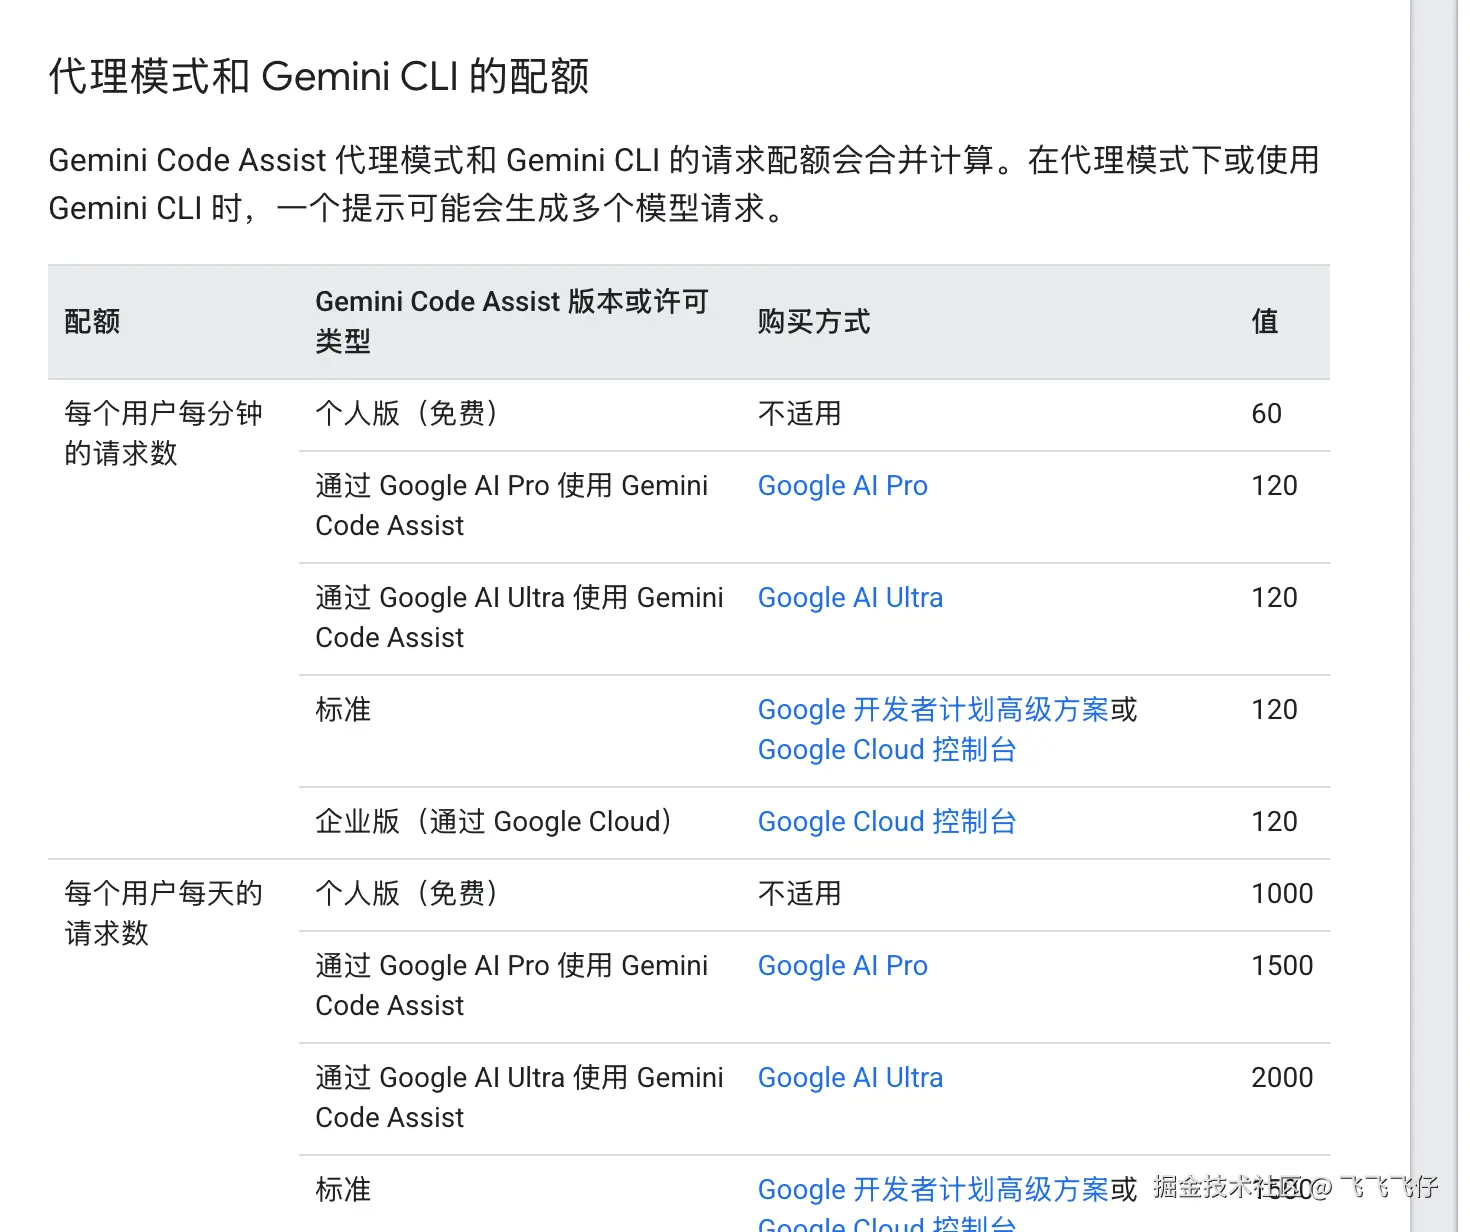Click the 配额 column header

(92, 322)
